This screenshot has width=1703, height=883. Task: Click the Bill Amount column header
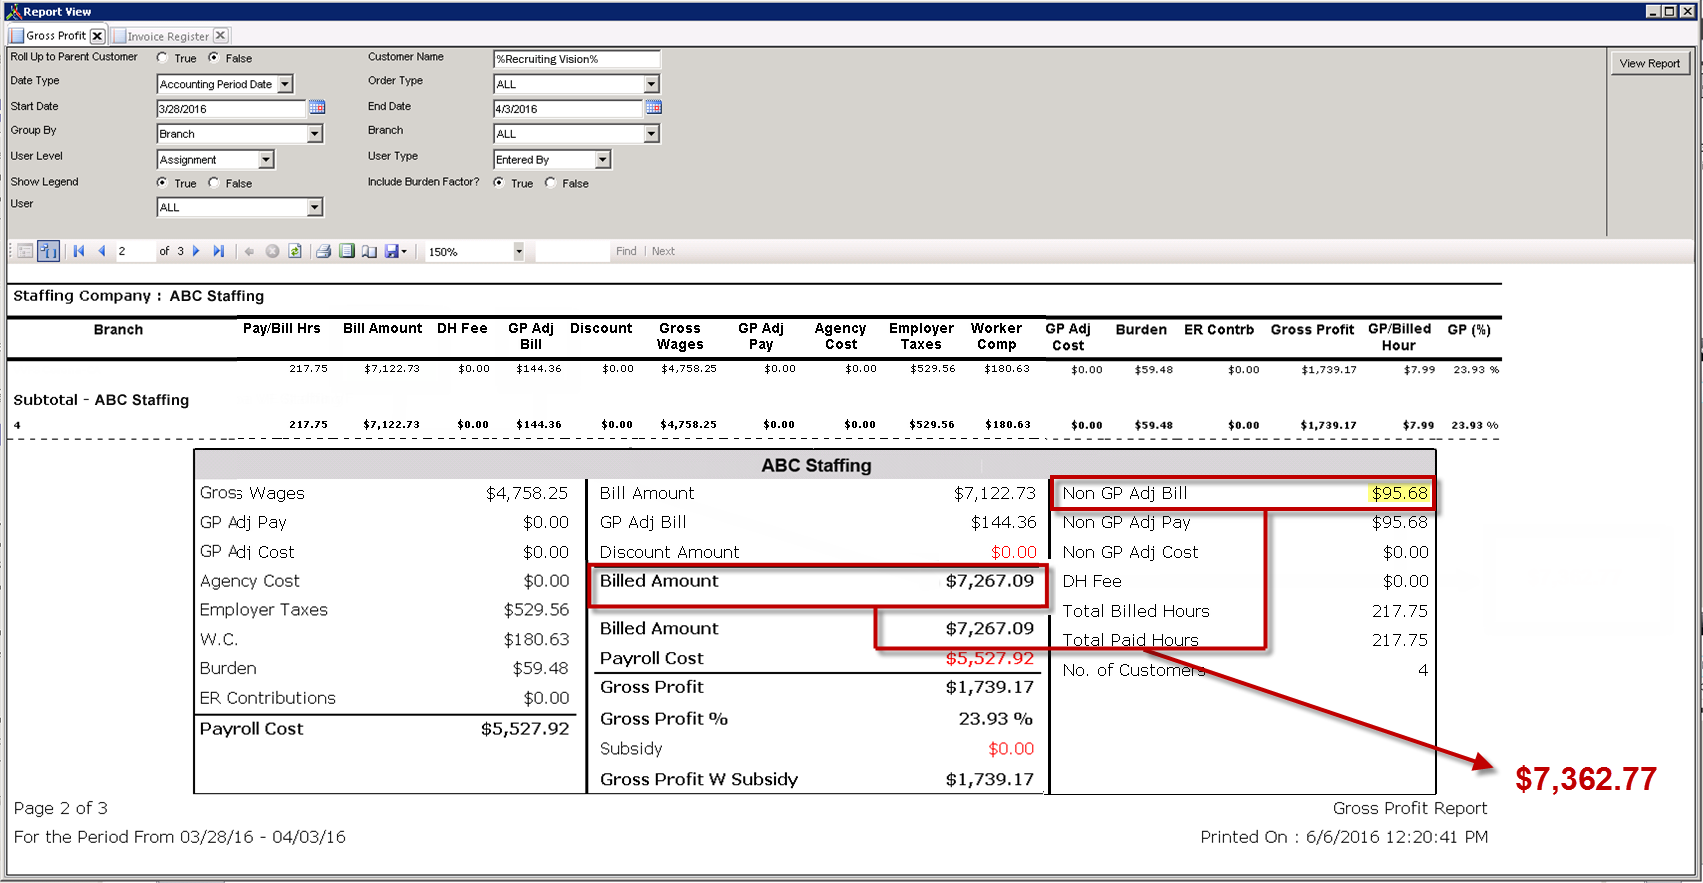[382, 328]
